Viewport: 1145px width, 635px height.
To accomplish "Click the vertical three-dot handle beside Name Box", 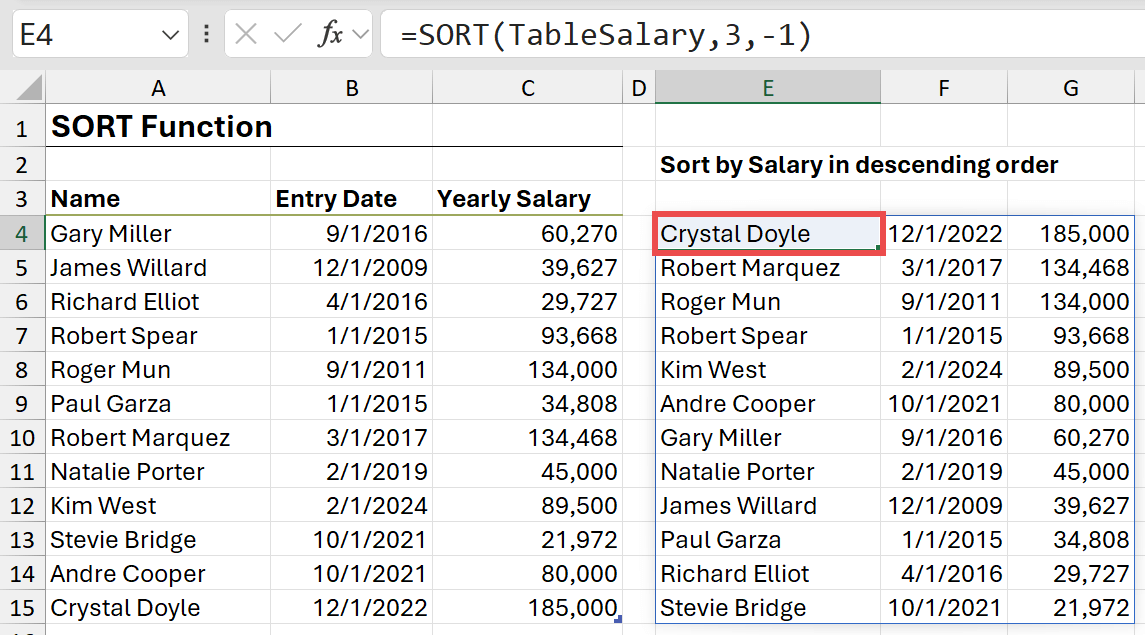I will coord(206,35).
